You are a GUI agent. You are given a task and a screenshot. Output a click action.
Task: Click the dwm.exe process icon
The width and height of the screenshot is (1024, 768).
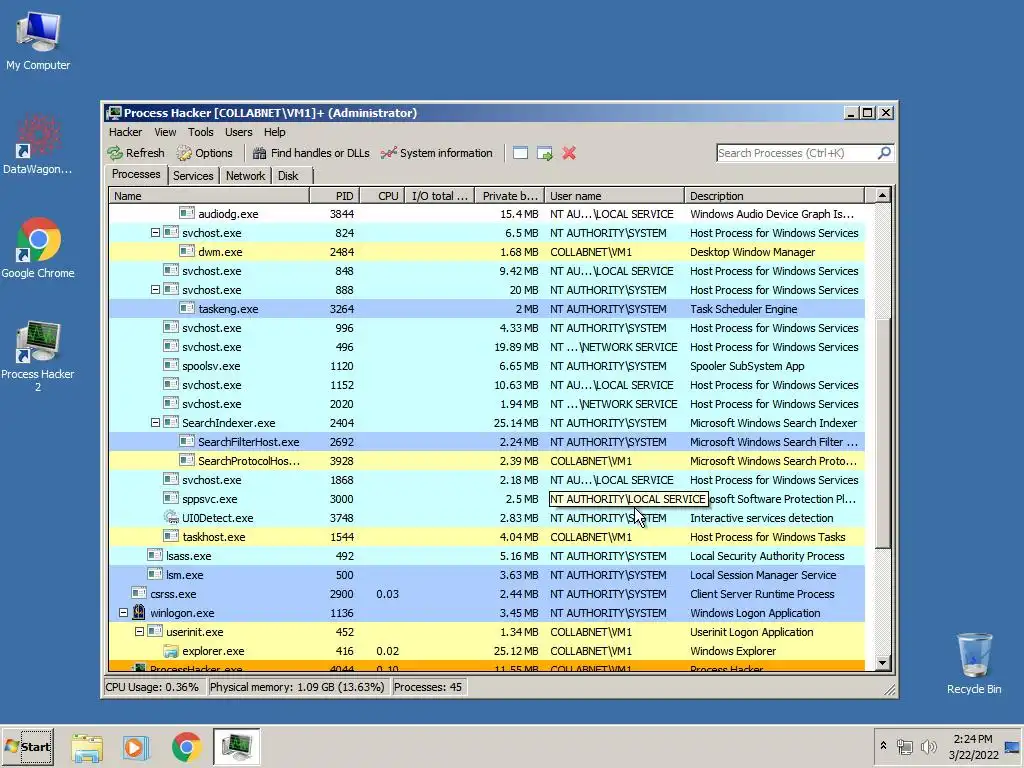coord(187,251)
